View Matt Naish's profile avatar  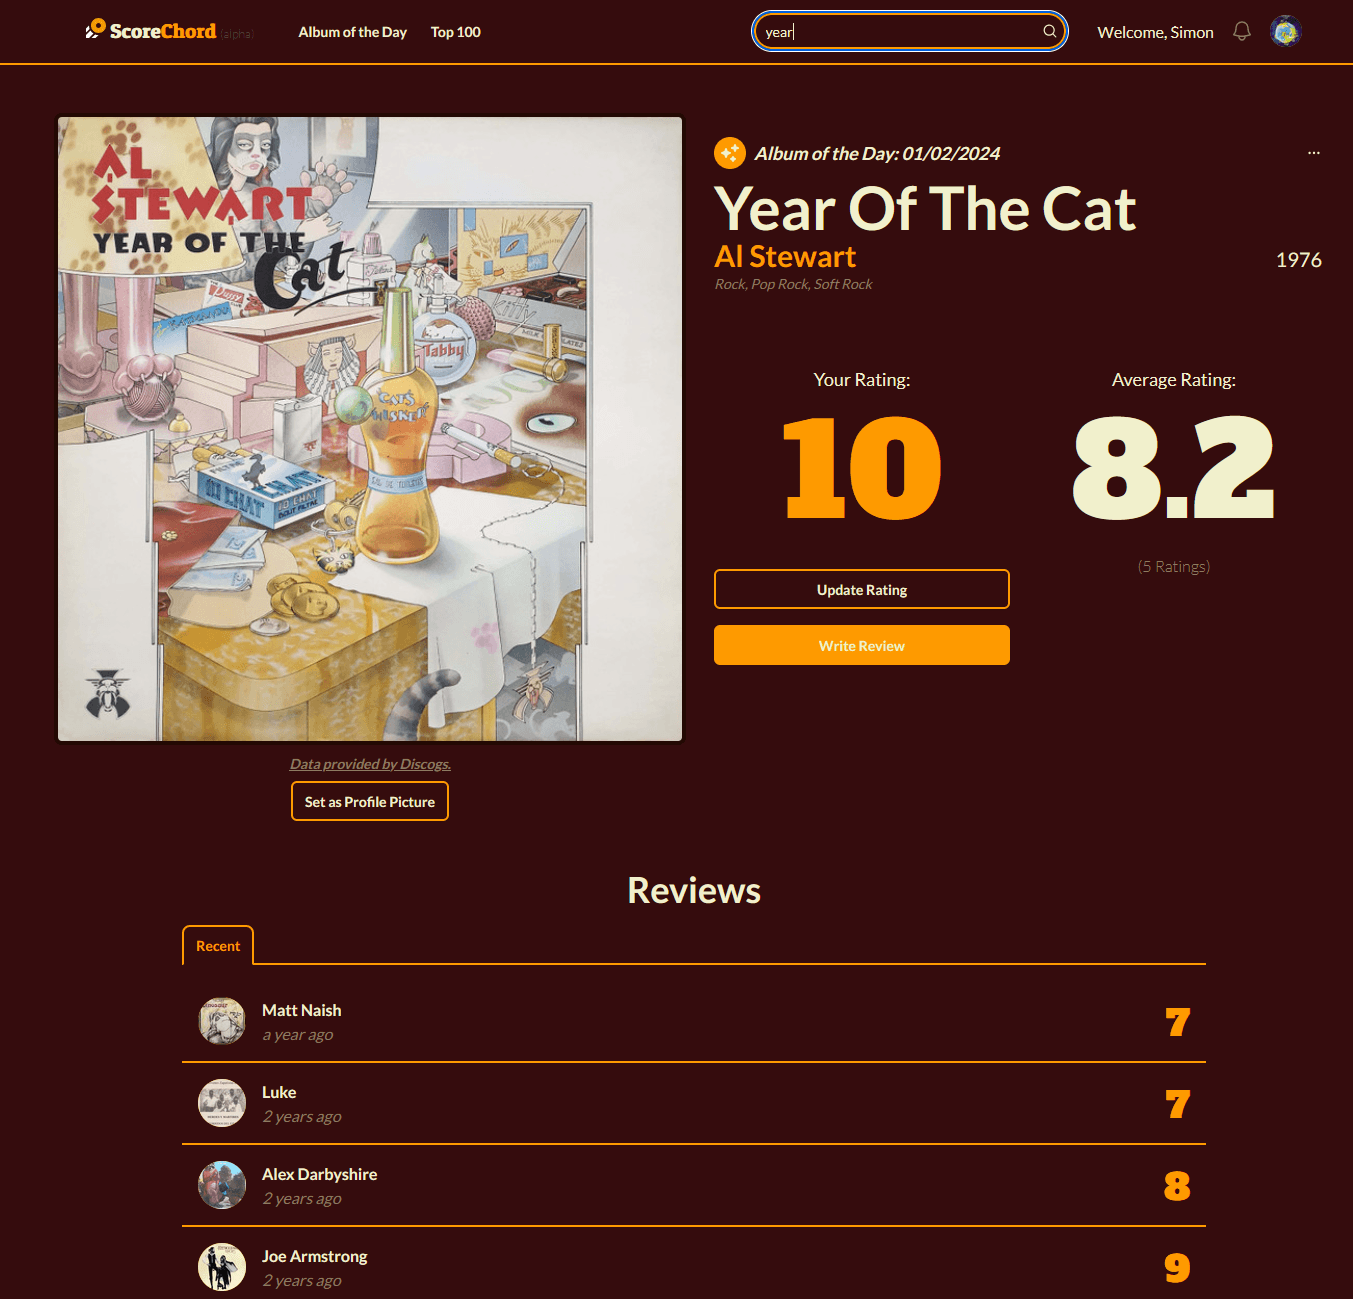(x=222, y=1021)
